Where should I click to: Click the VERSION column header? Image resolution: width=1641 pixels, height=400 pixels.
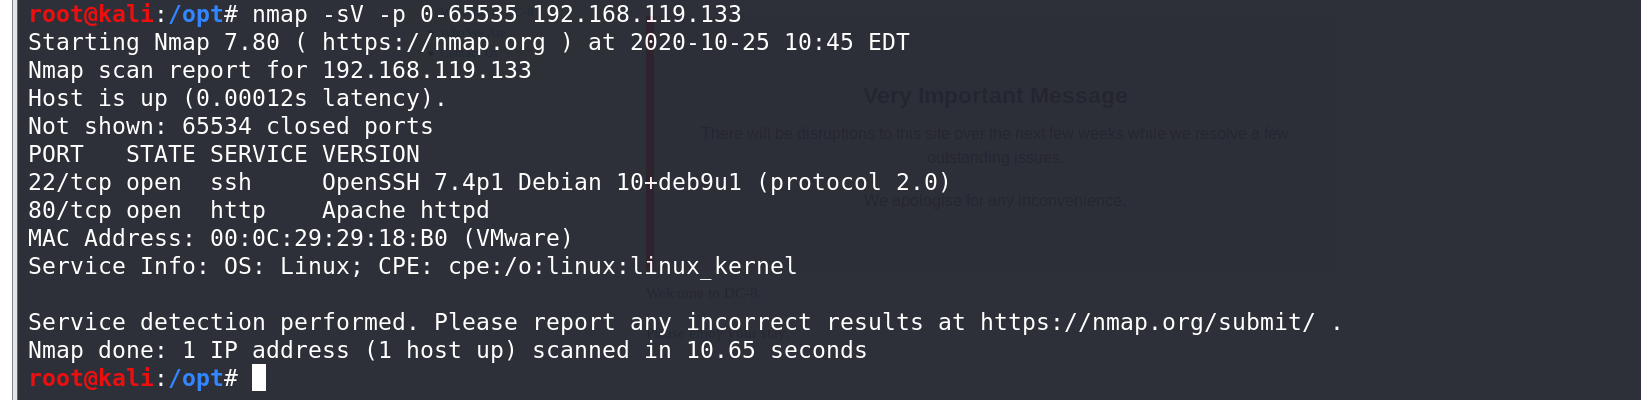click(x=371, y=154)
